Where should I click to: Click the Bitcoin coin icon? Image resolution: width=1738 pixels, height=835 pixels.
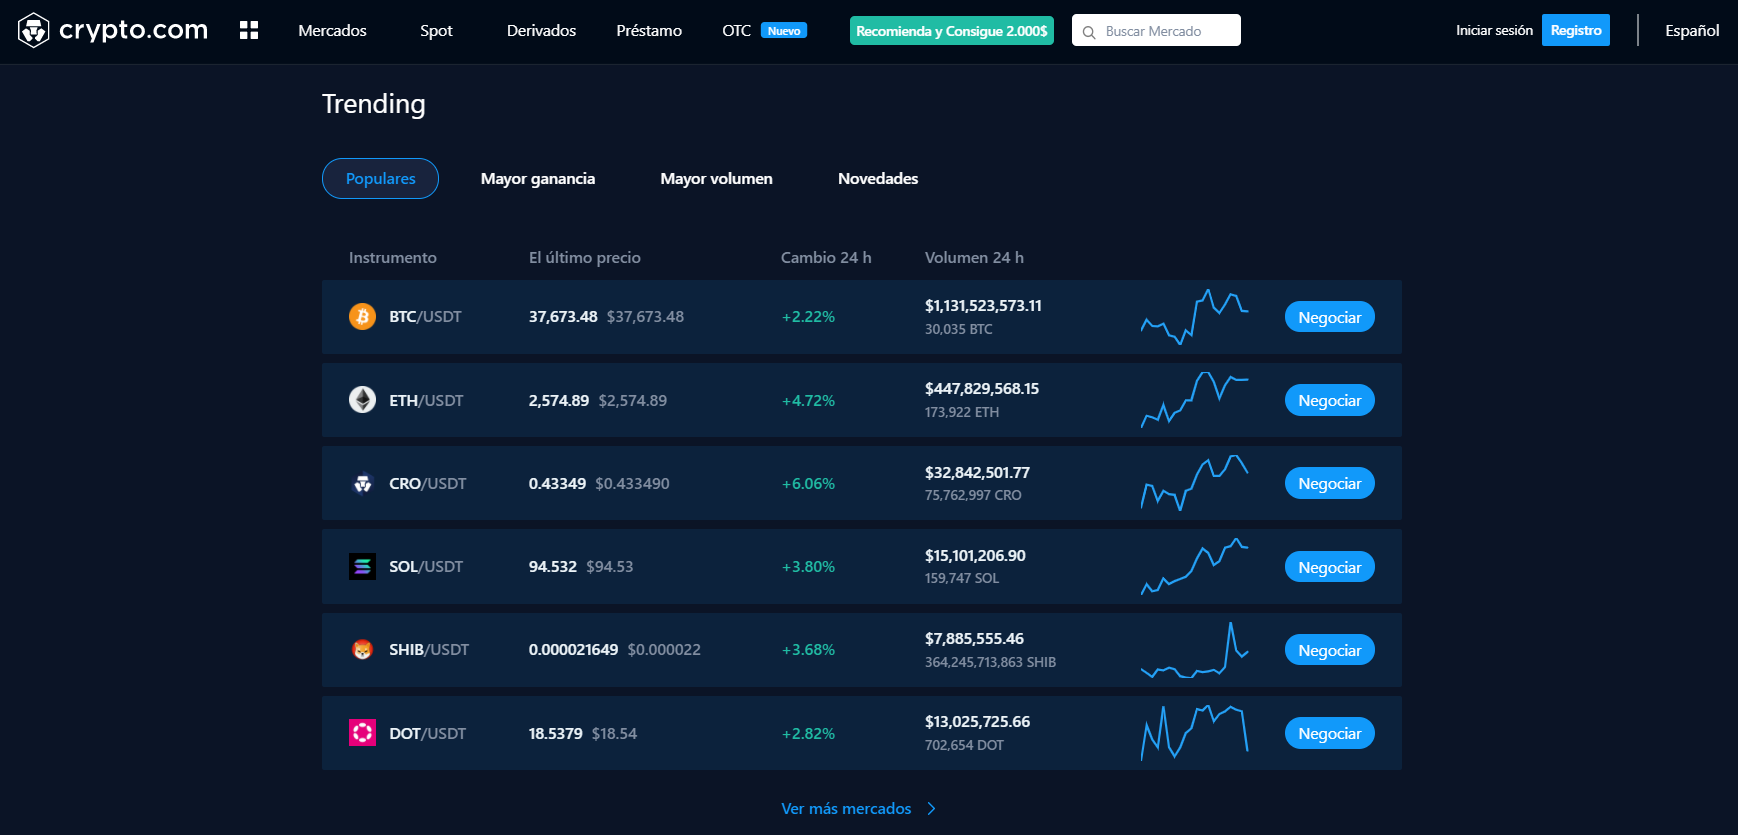pos(362,316)
